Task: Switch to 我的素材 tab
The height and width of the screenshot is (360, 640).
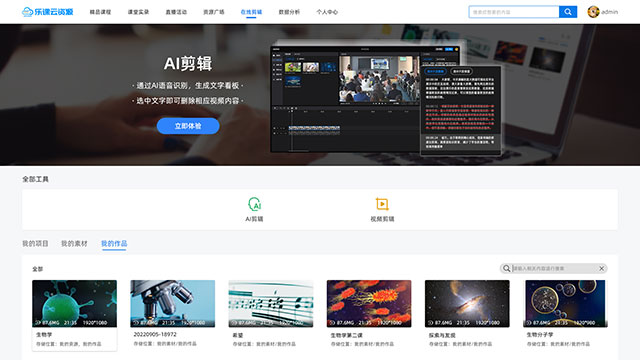Action: (x=74, y=244)
